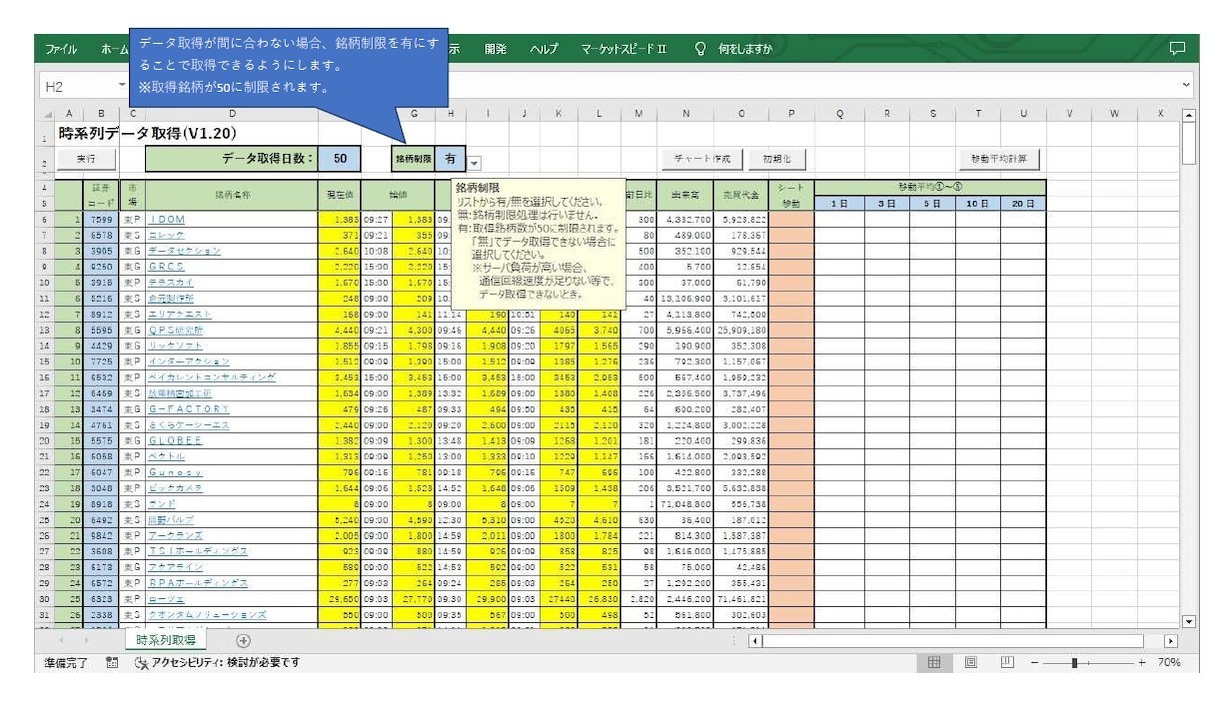Viewport: 1220px width, 704px height.
Task: Click the vertical scrollbar up arrow
Action: 1188,115
